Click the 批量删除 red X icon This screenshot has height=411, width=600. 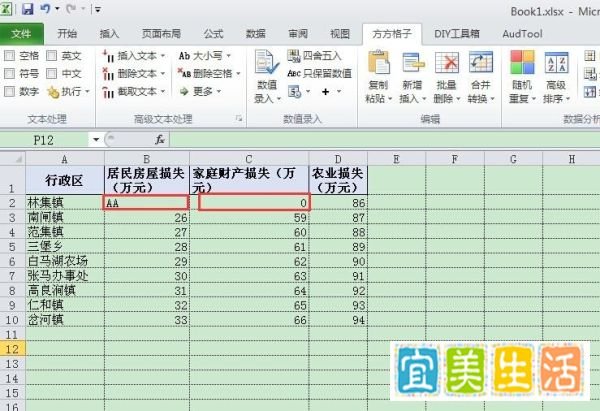[447, 62]
